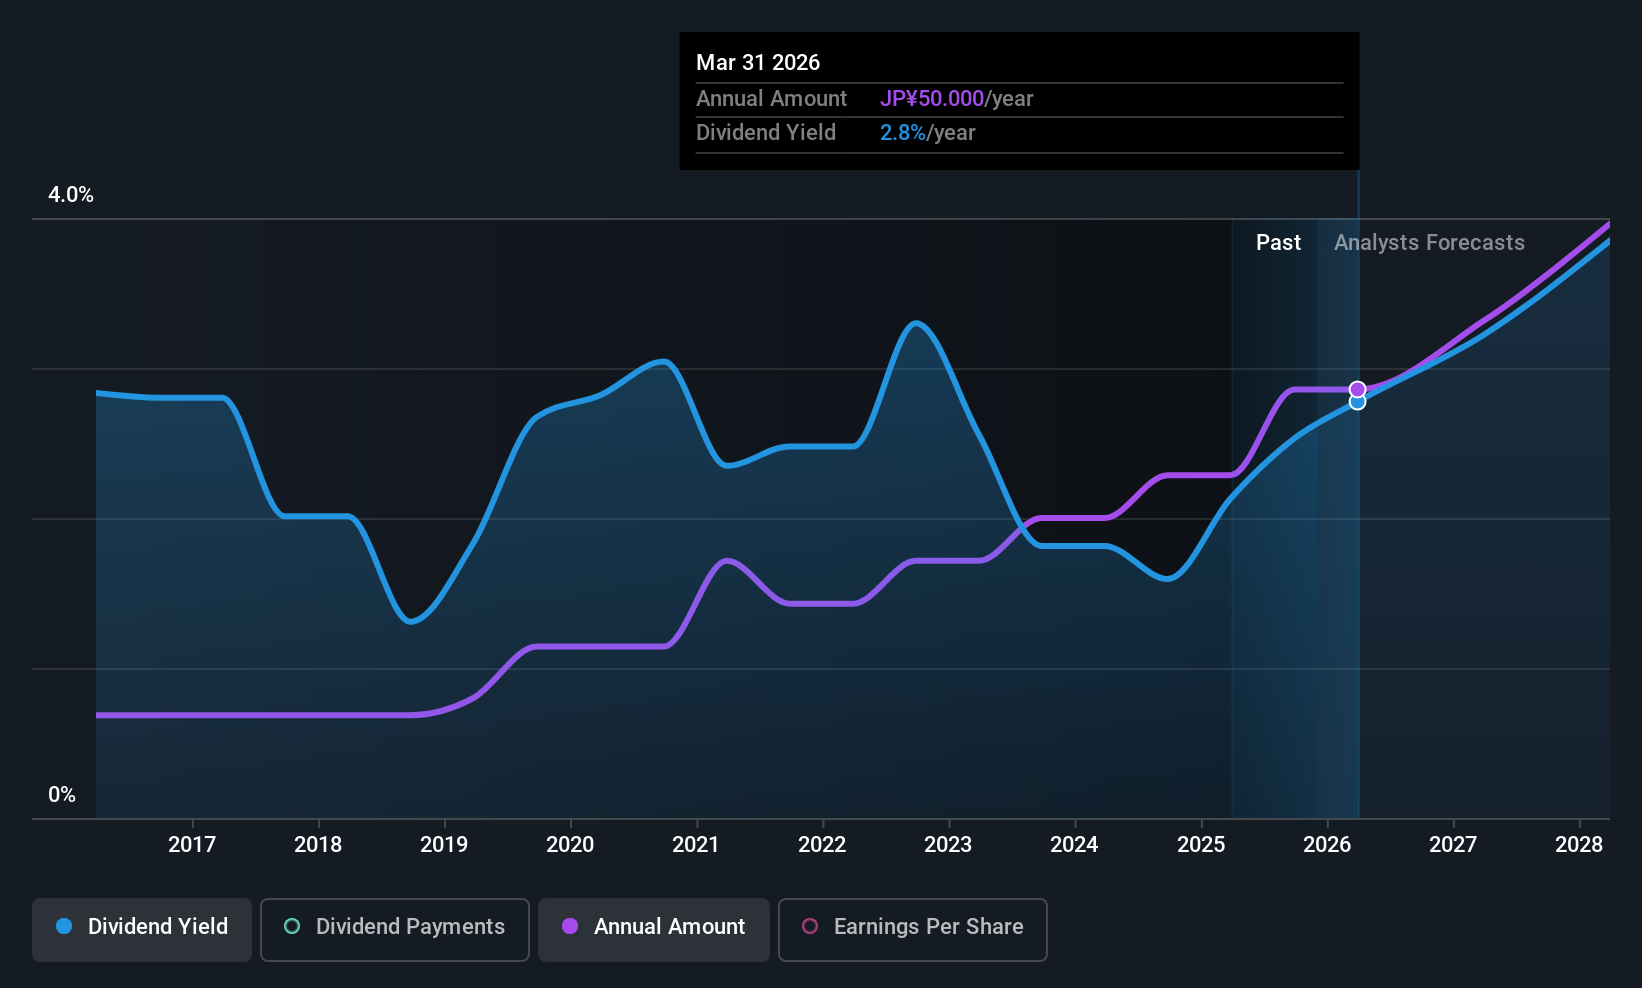The height and width of the screenshot is (988, 1642).
Task: Select the 2020 x-axis label
Action: (x=570, y=845)
